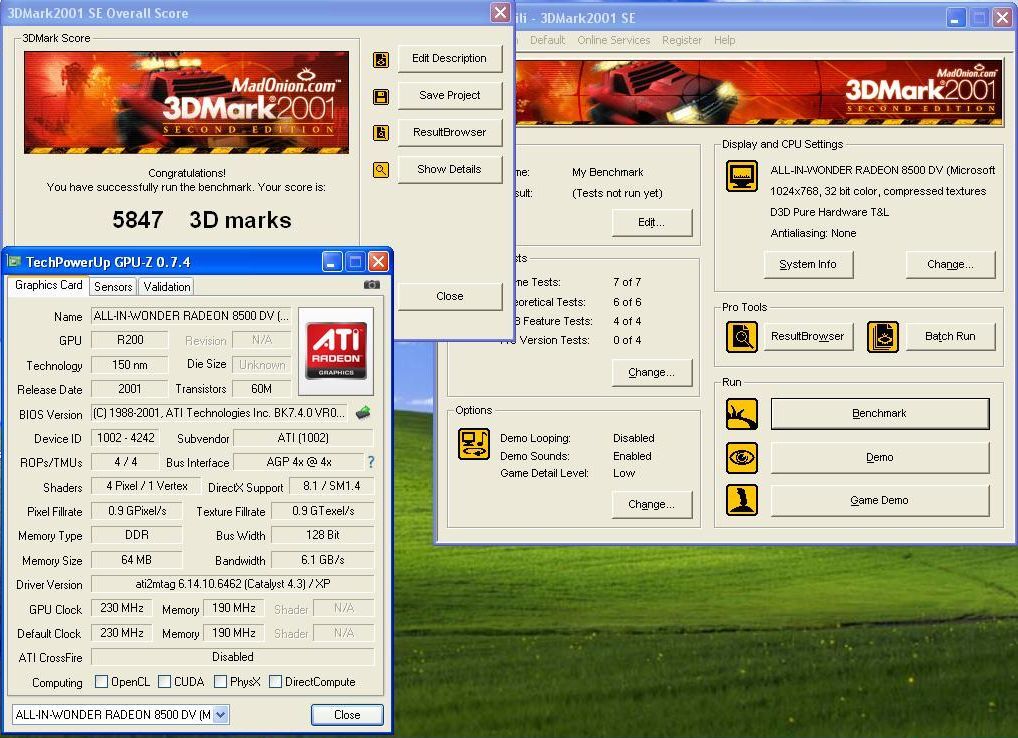
Task: Open the Validation tab
Action: point(167,286)
